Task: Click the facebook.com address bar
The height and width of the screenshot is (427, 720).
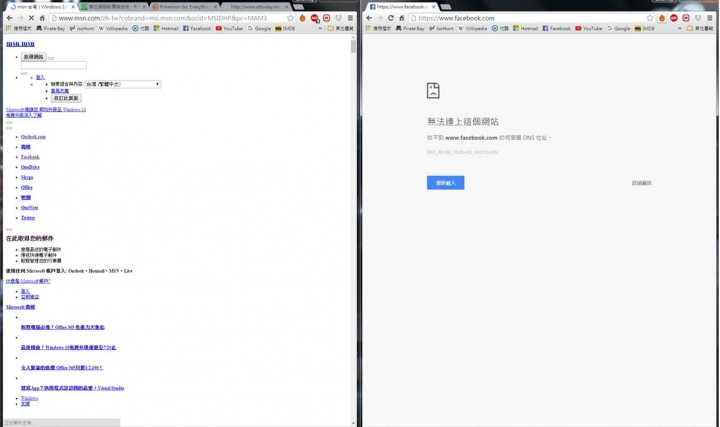Action: (531, 18)
